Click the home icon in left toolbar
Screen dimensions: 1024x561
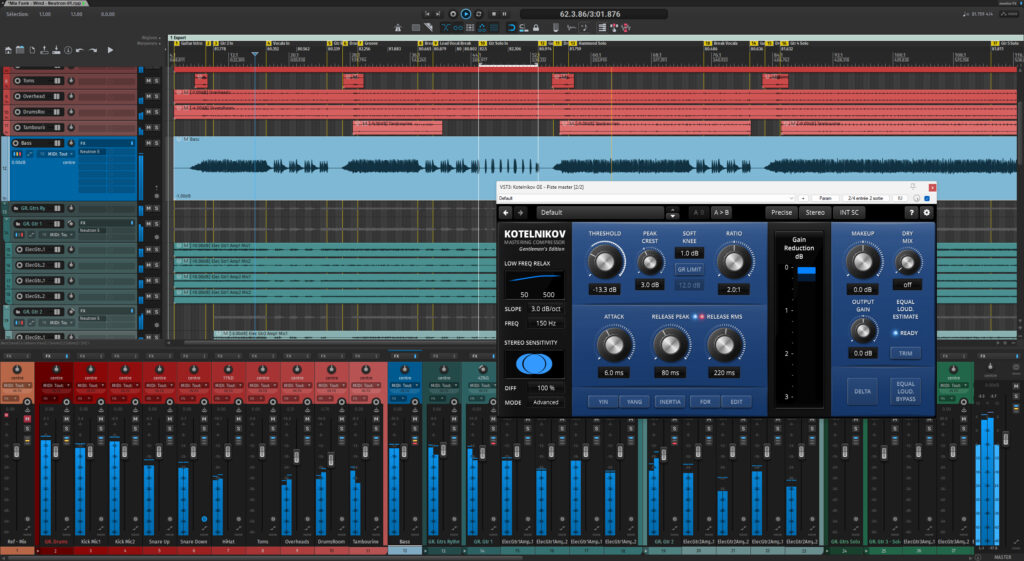click(8, 50)
